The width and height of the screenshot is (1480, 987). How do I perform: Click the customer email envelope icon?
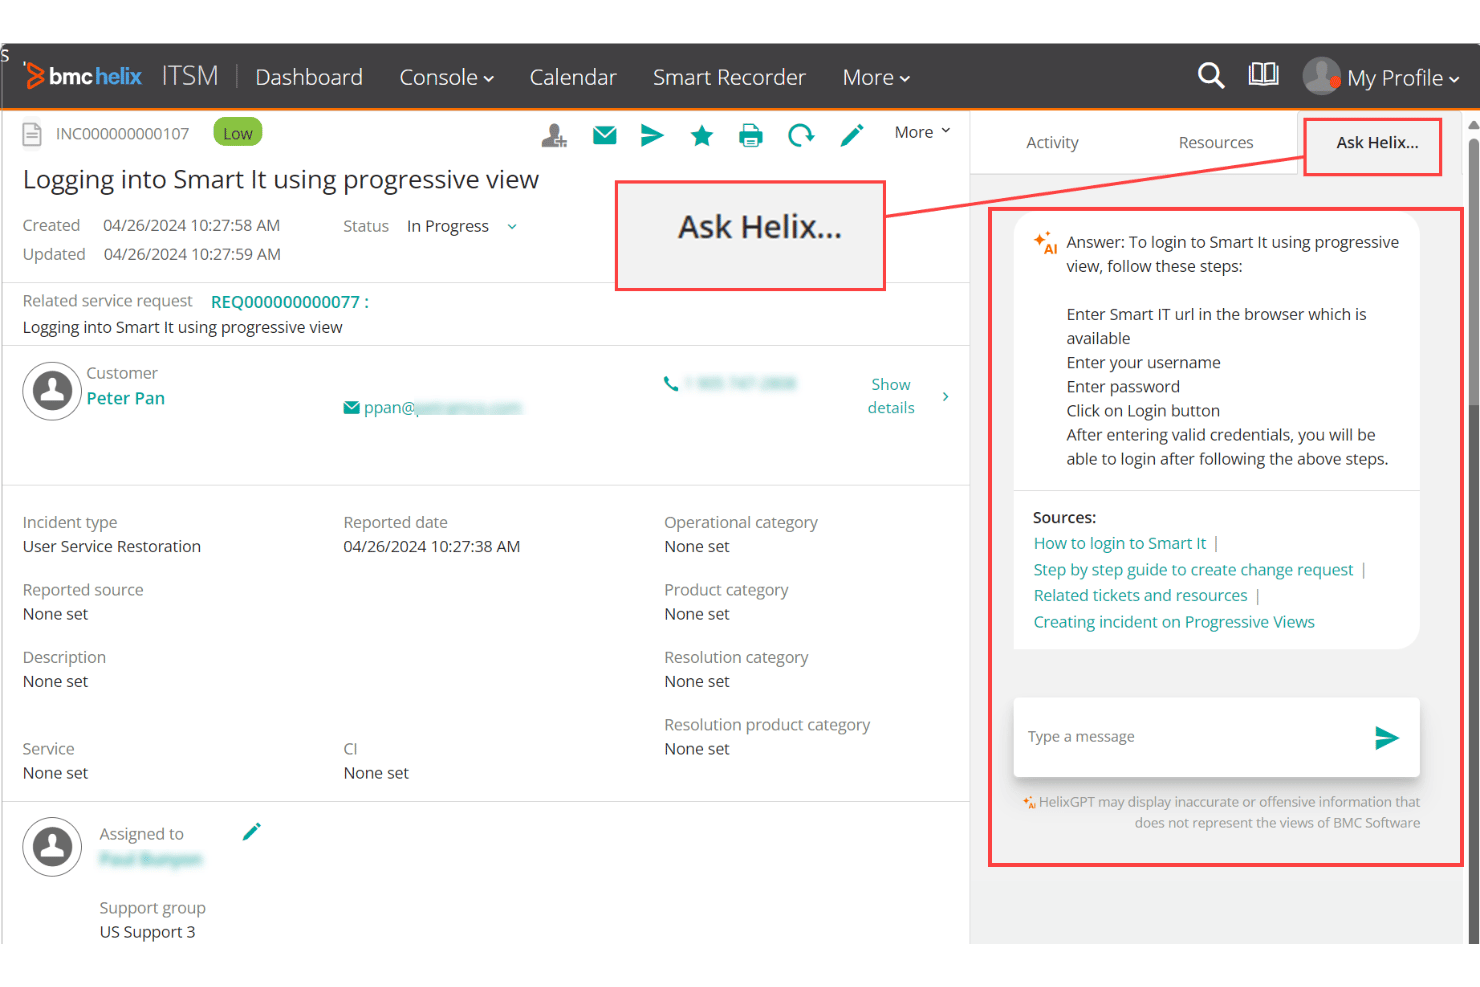352,407
